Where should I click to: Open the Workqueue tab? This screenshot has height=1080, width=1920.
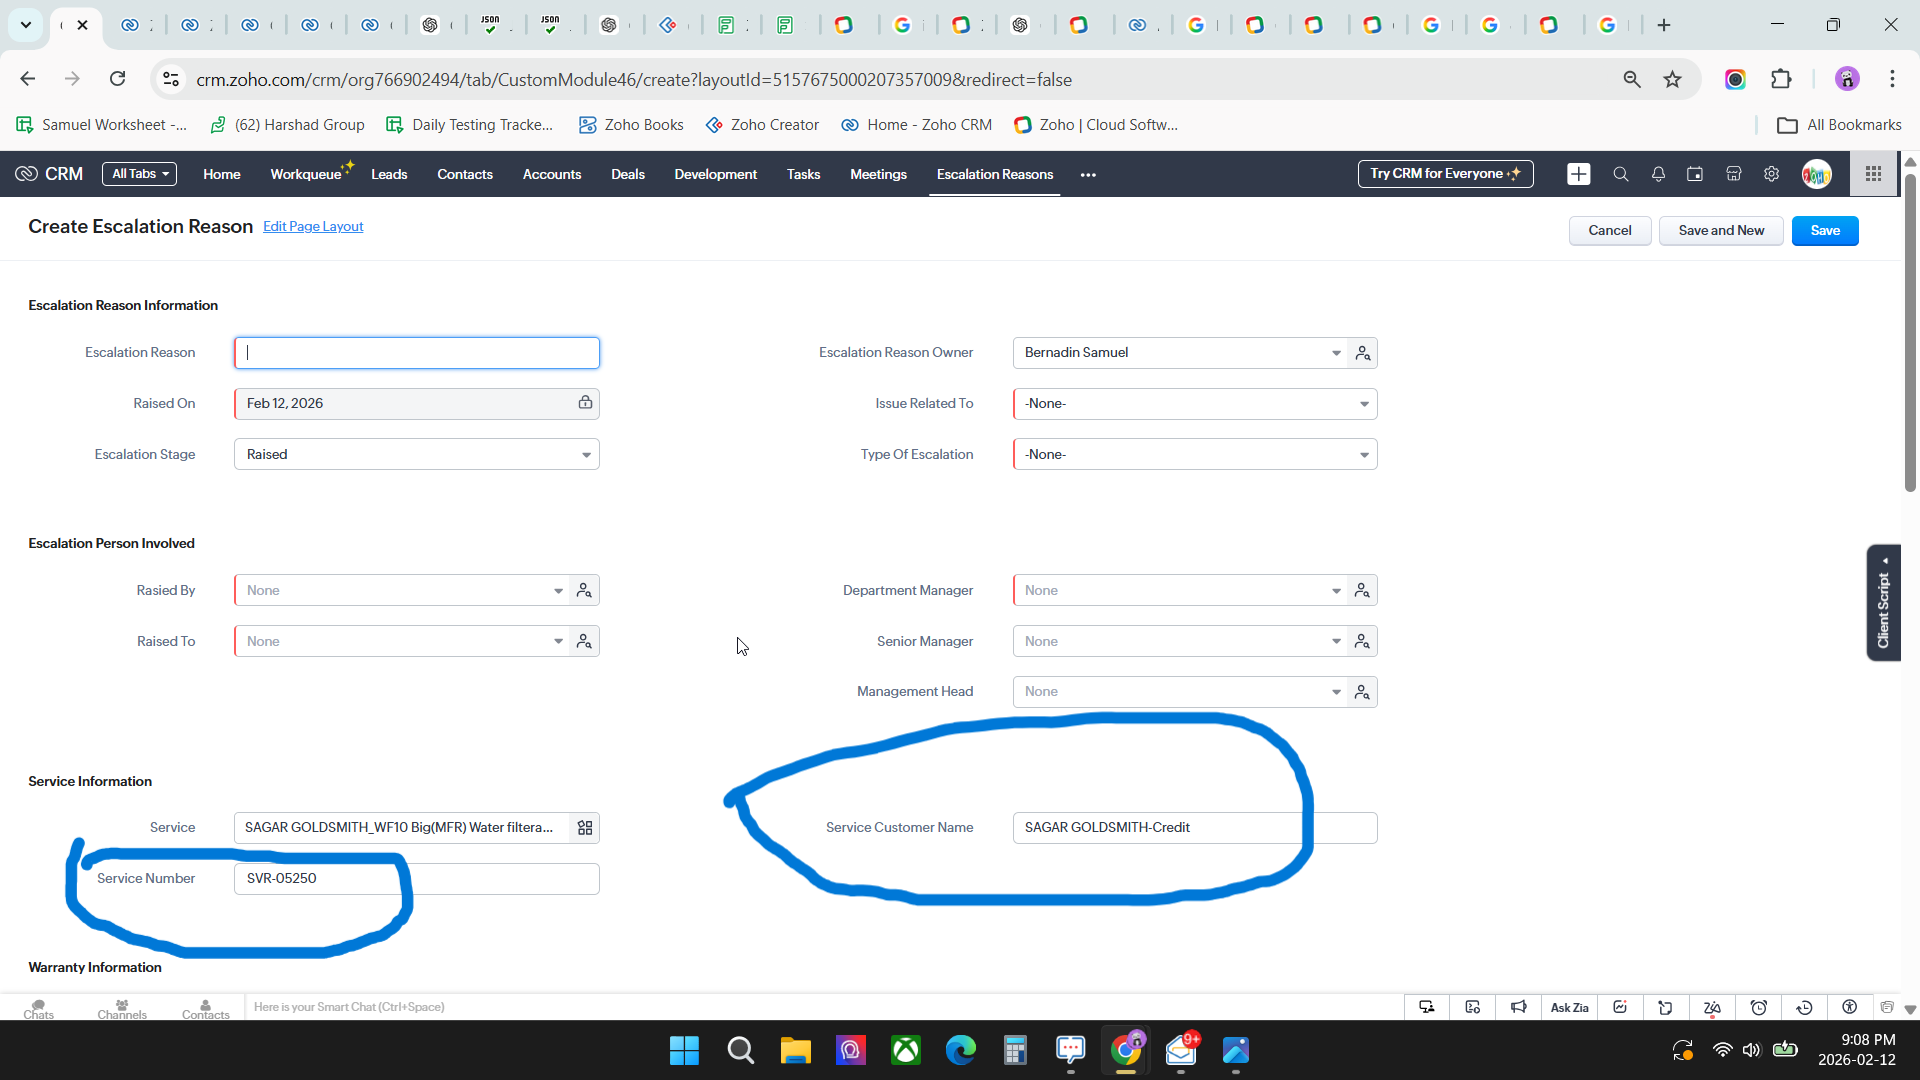point(306,174)
